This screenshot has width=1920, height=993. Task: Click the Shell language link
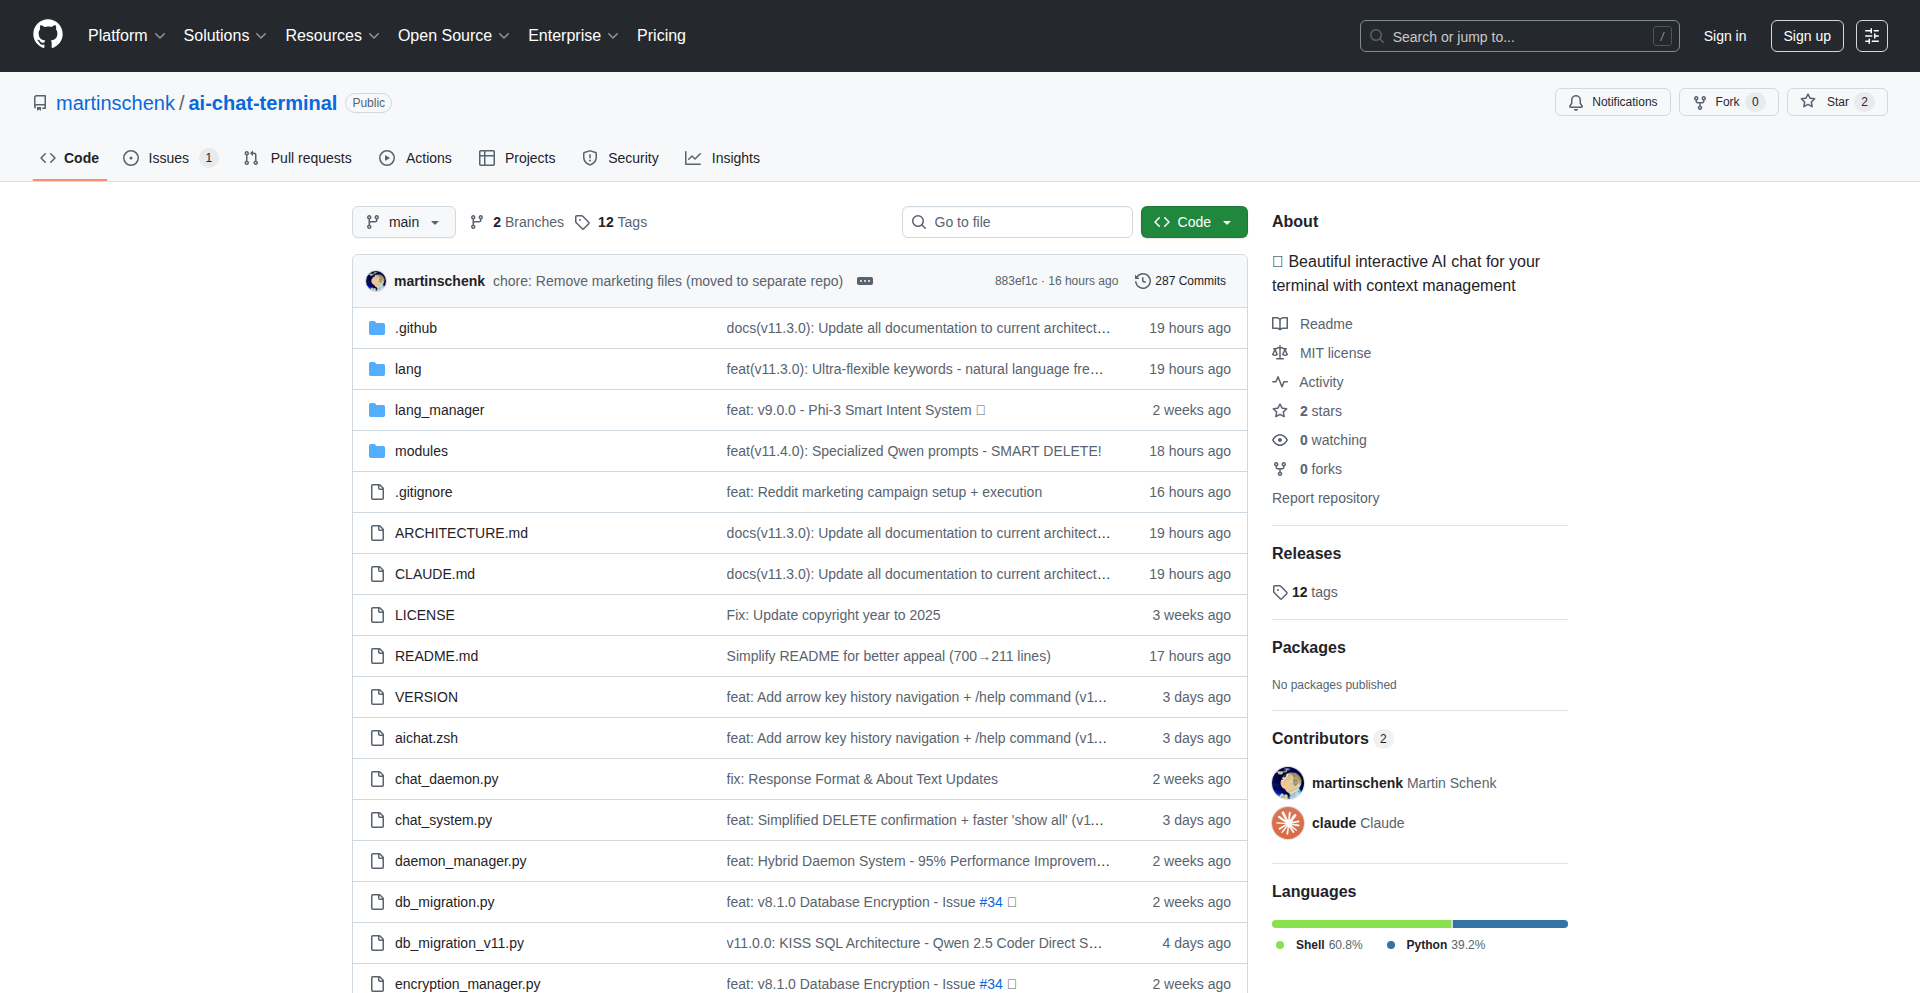pyautogui.click(x=1320, y=945)
